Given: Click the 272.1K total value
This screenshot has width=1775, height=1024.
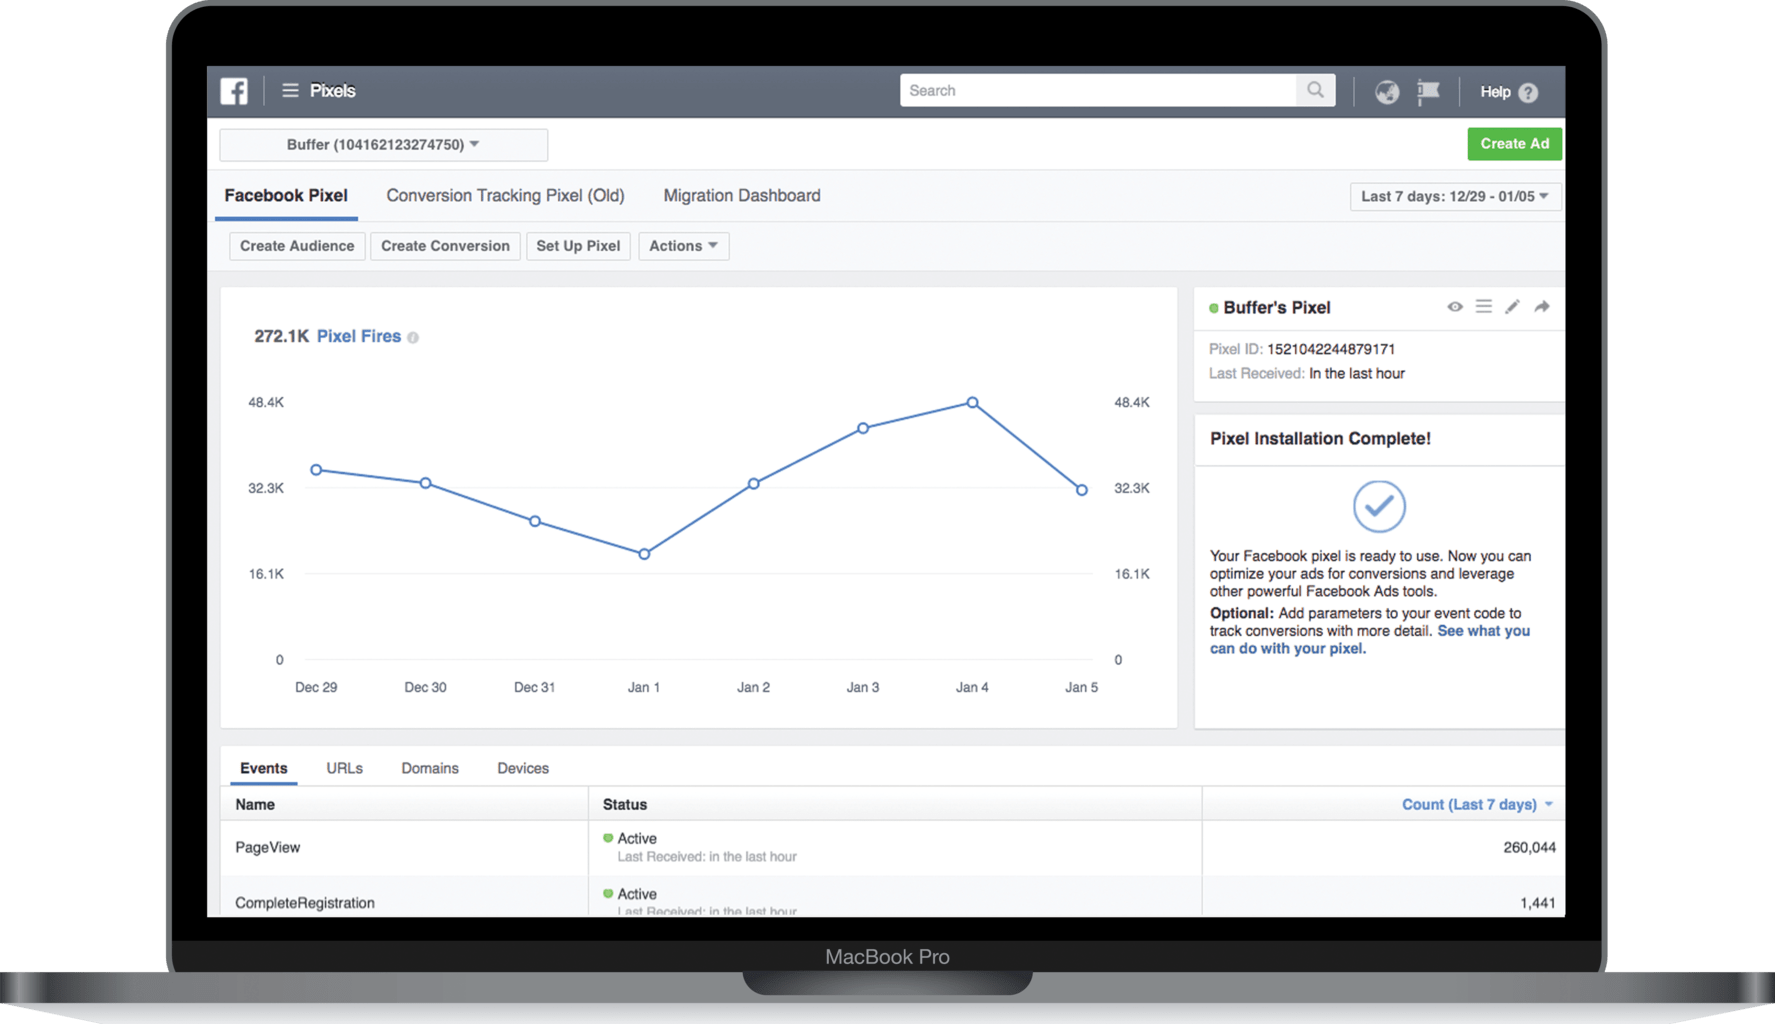Looking at the screenshot, I should coord(281,336).
